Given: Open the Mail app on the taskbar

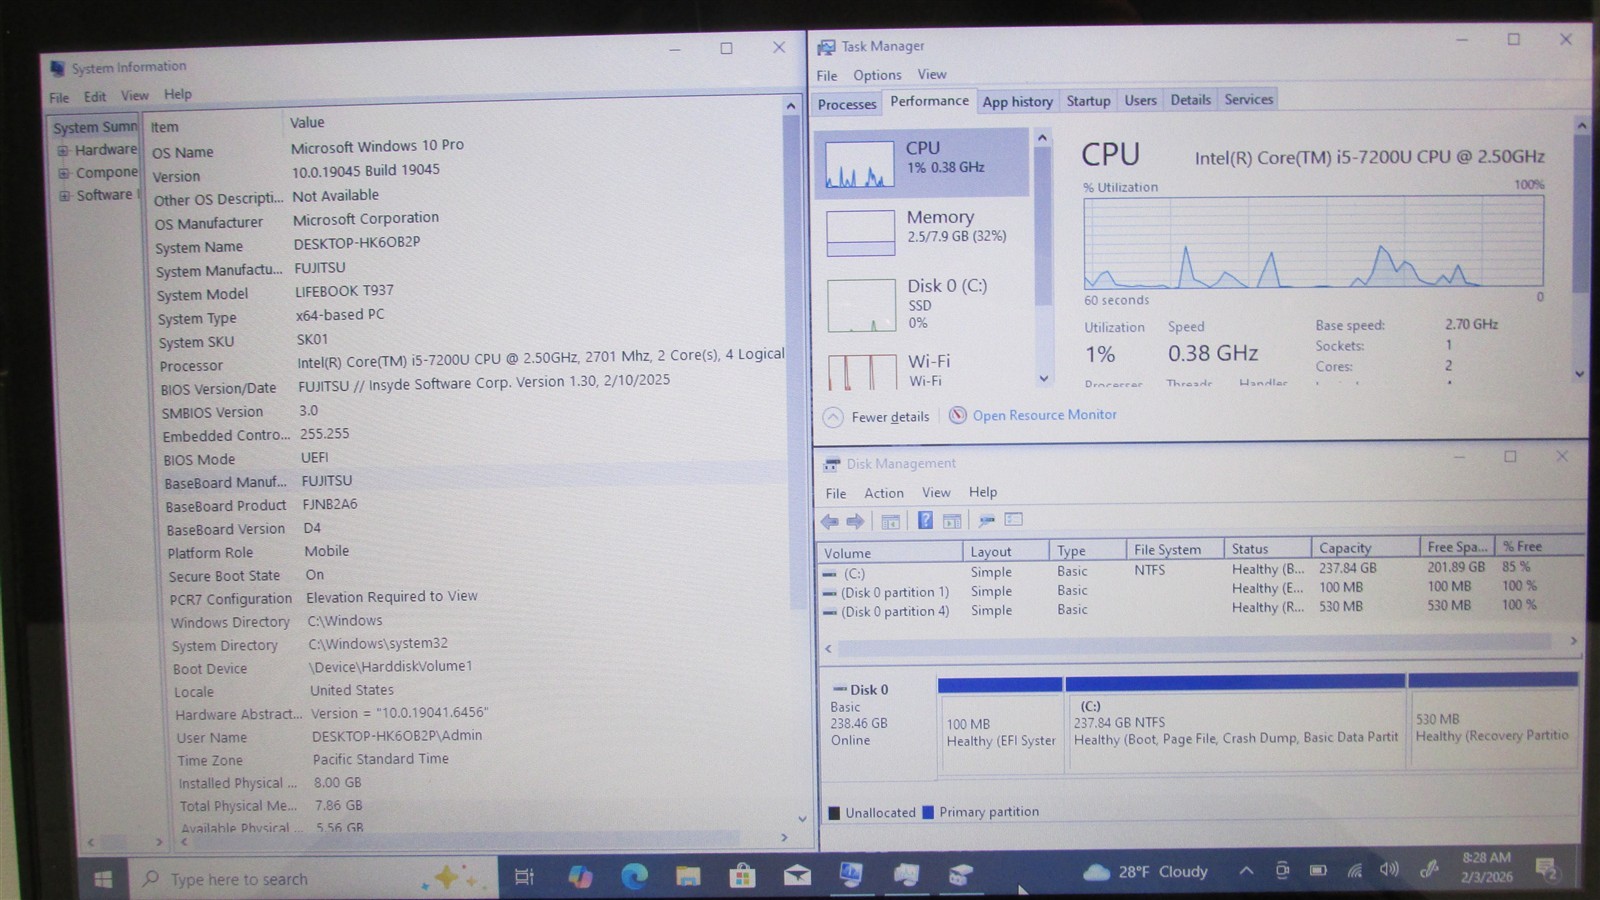Looking at the screenshot, I should (797, 876).
